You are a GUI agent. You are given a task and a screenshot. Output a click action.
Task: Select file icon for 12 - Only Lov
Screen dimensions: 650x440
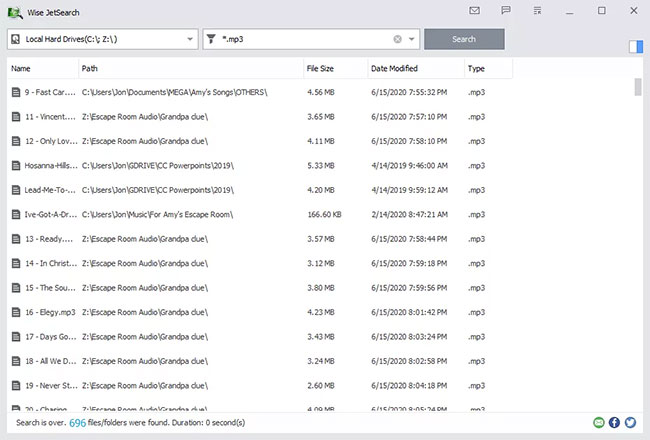click(16, 141)
